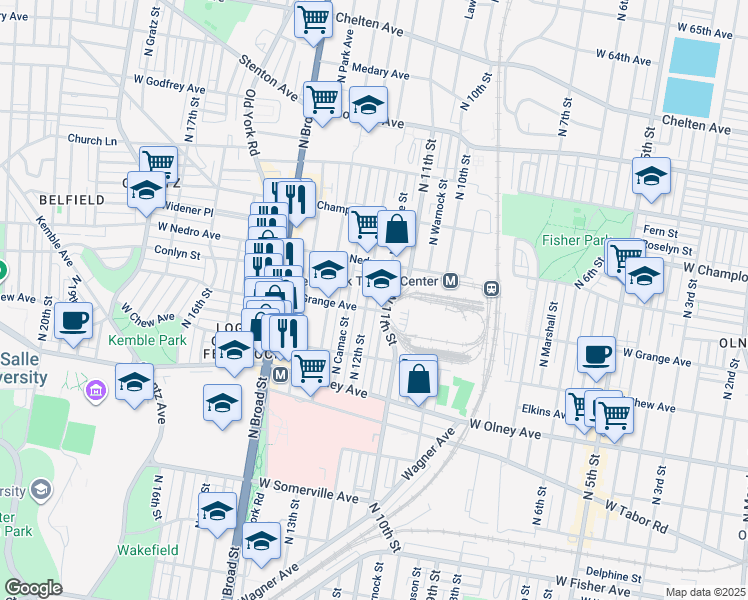
Task: Click the graduation cap marker above the Wakefield label
Action: (x=218, y=514)
